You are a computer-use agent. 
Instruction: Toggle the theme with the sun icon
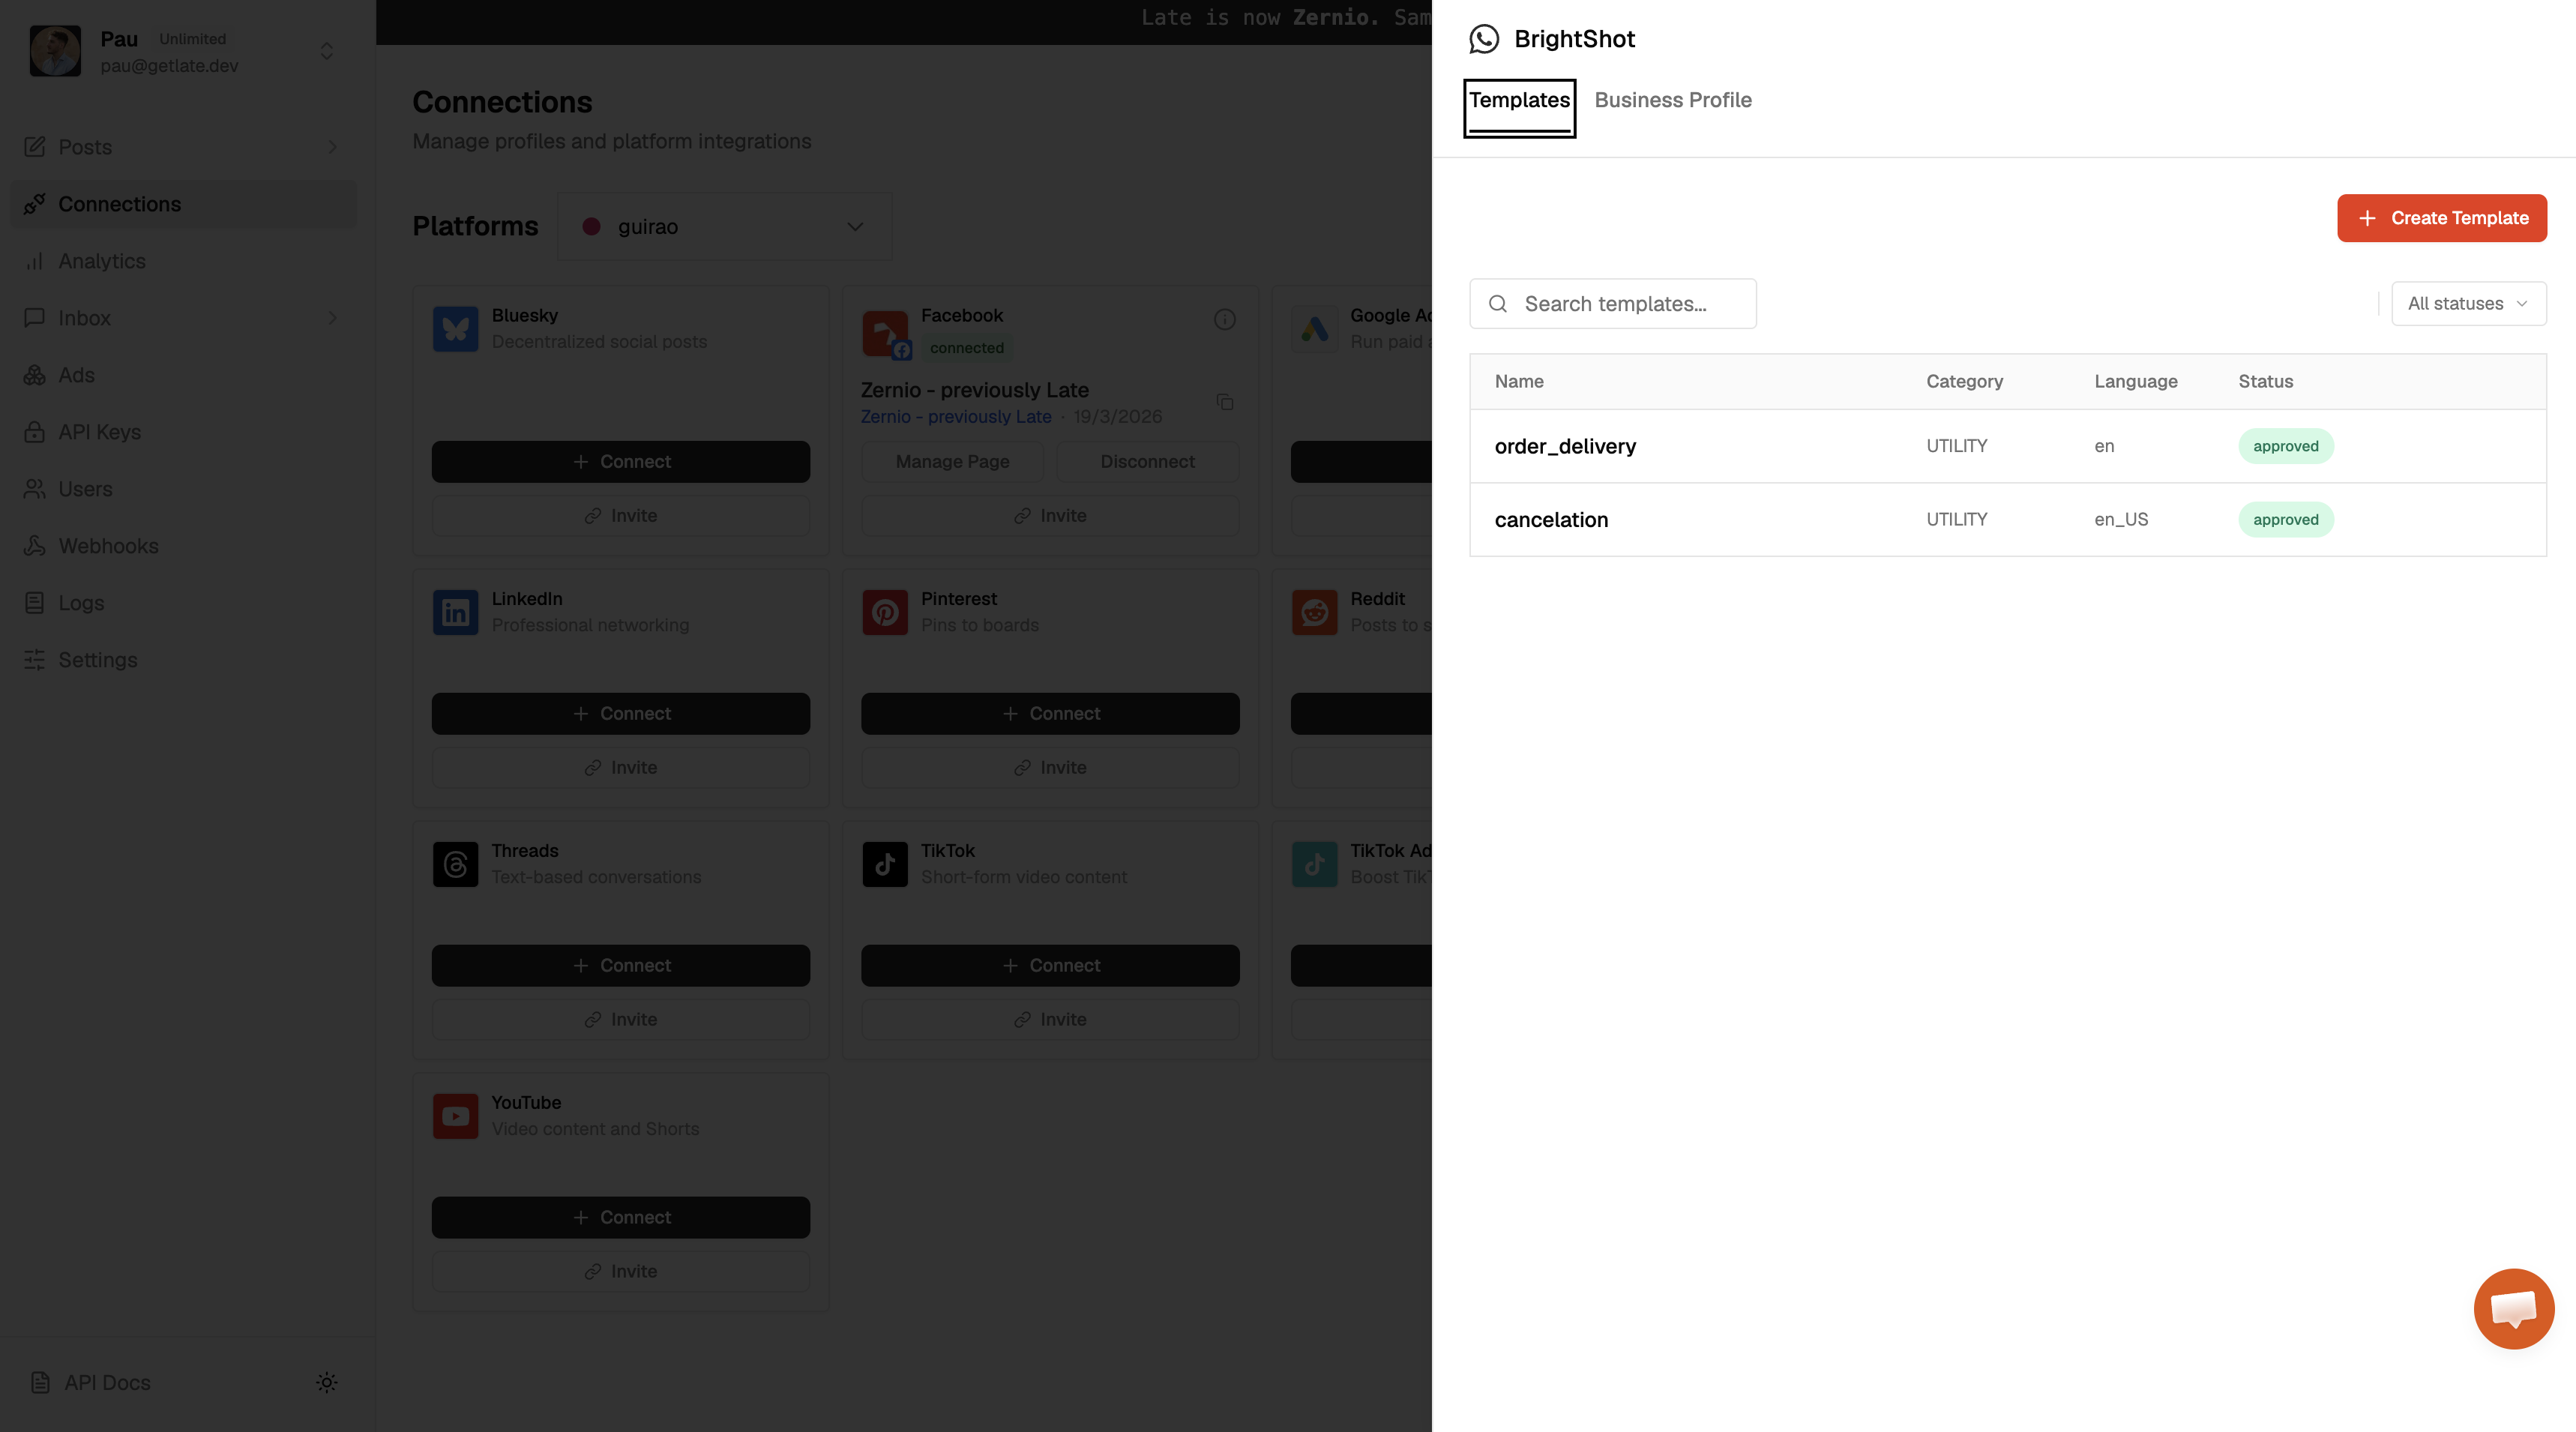pyautogui.click(x=327, y=1382)
